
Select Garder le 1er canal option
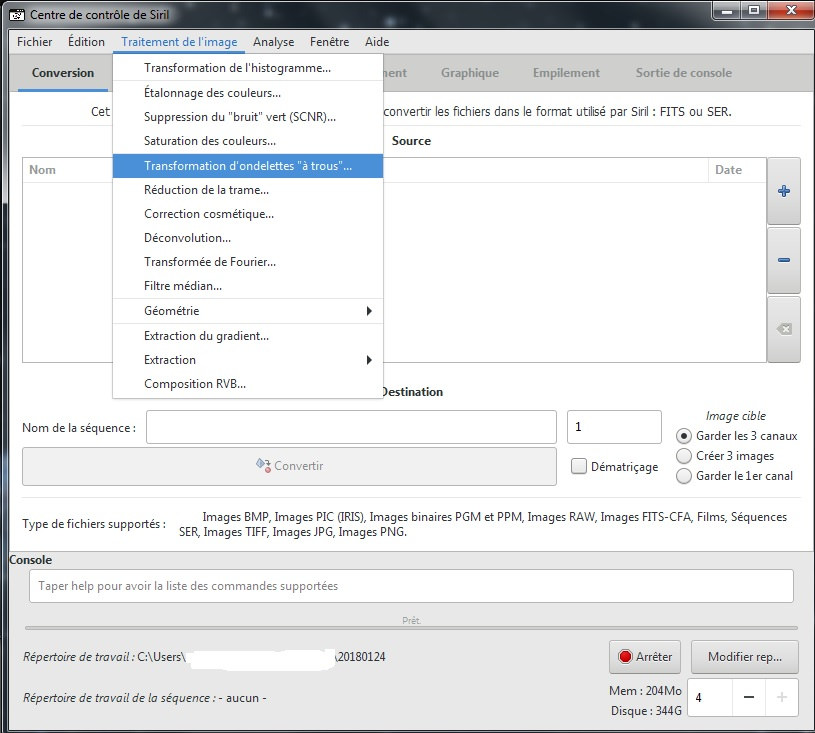pyautogui.click(x=683, y=476)
